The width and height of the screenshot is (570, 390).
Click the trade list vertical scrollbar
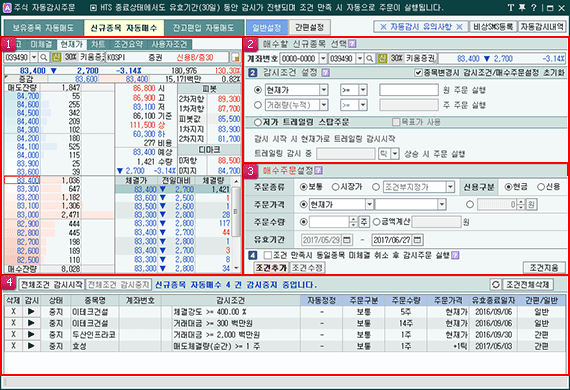click(236, 225)
